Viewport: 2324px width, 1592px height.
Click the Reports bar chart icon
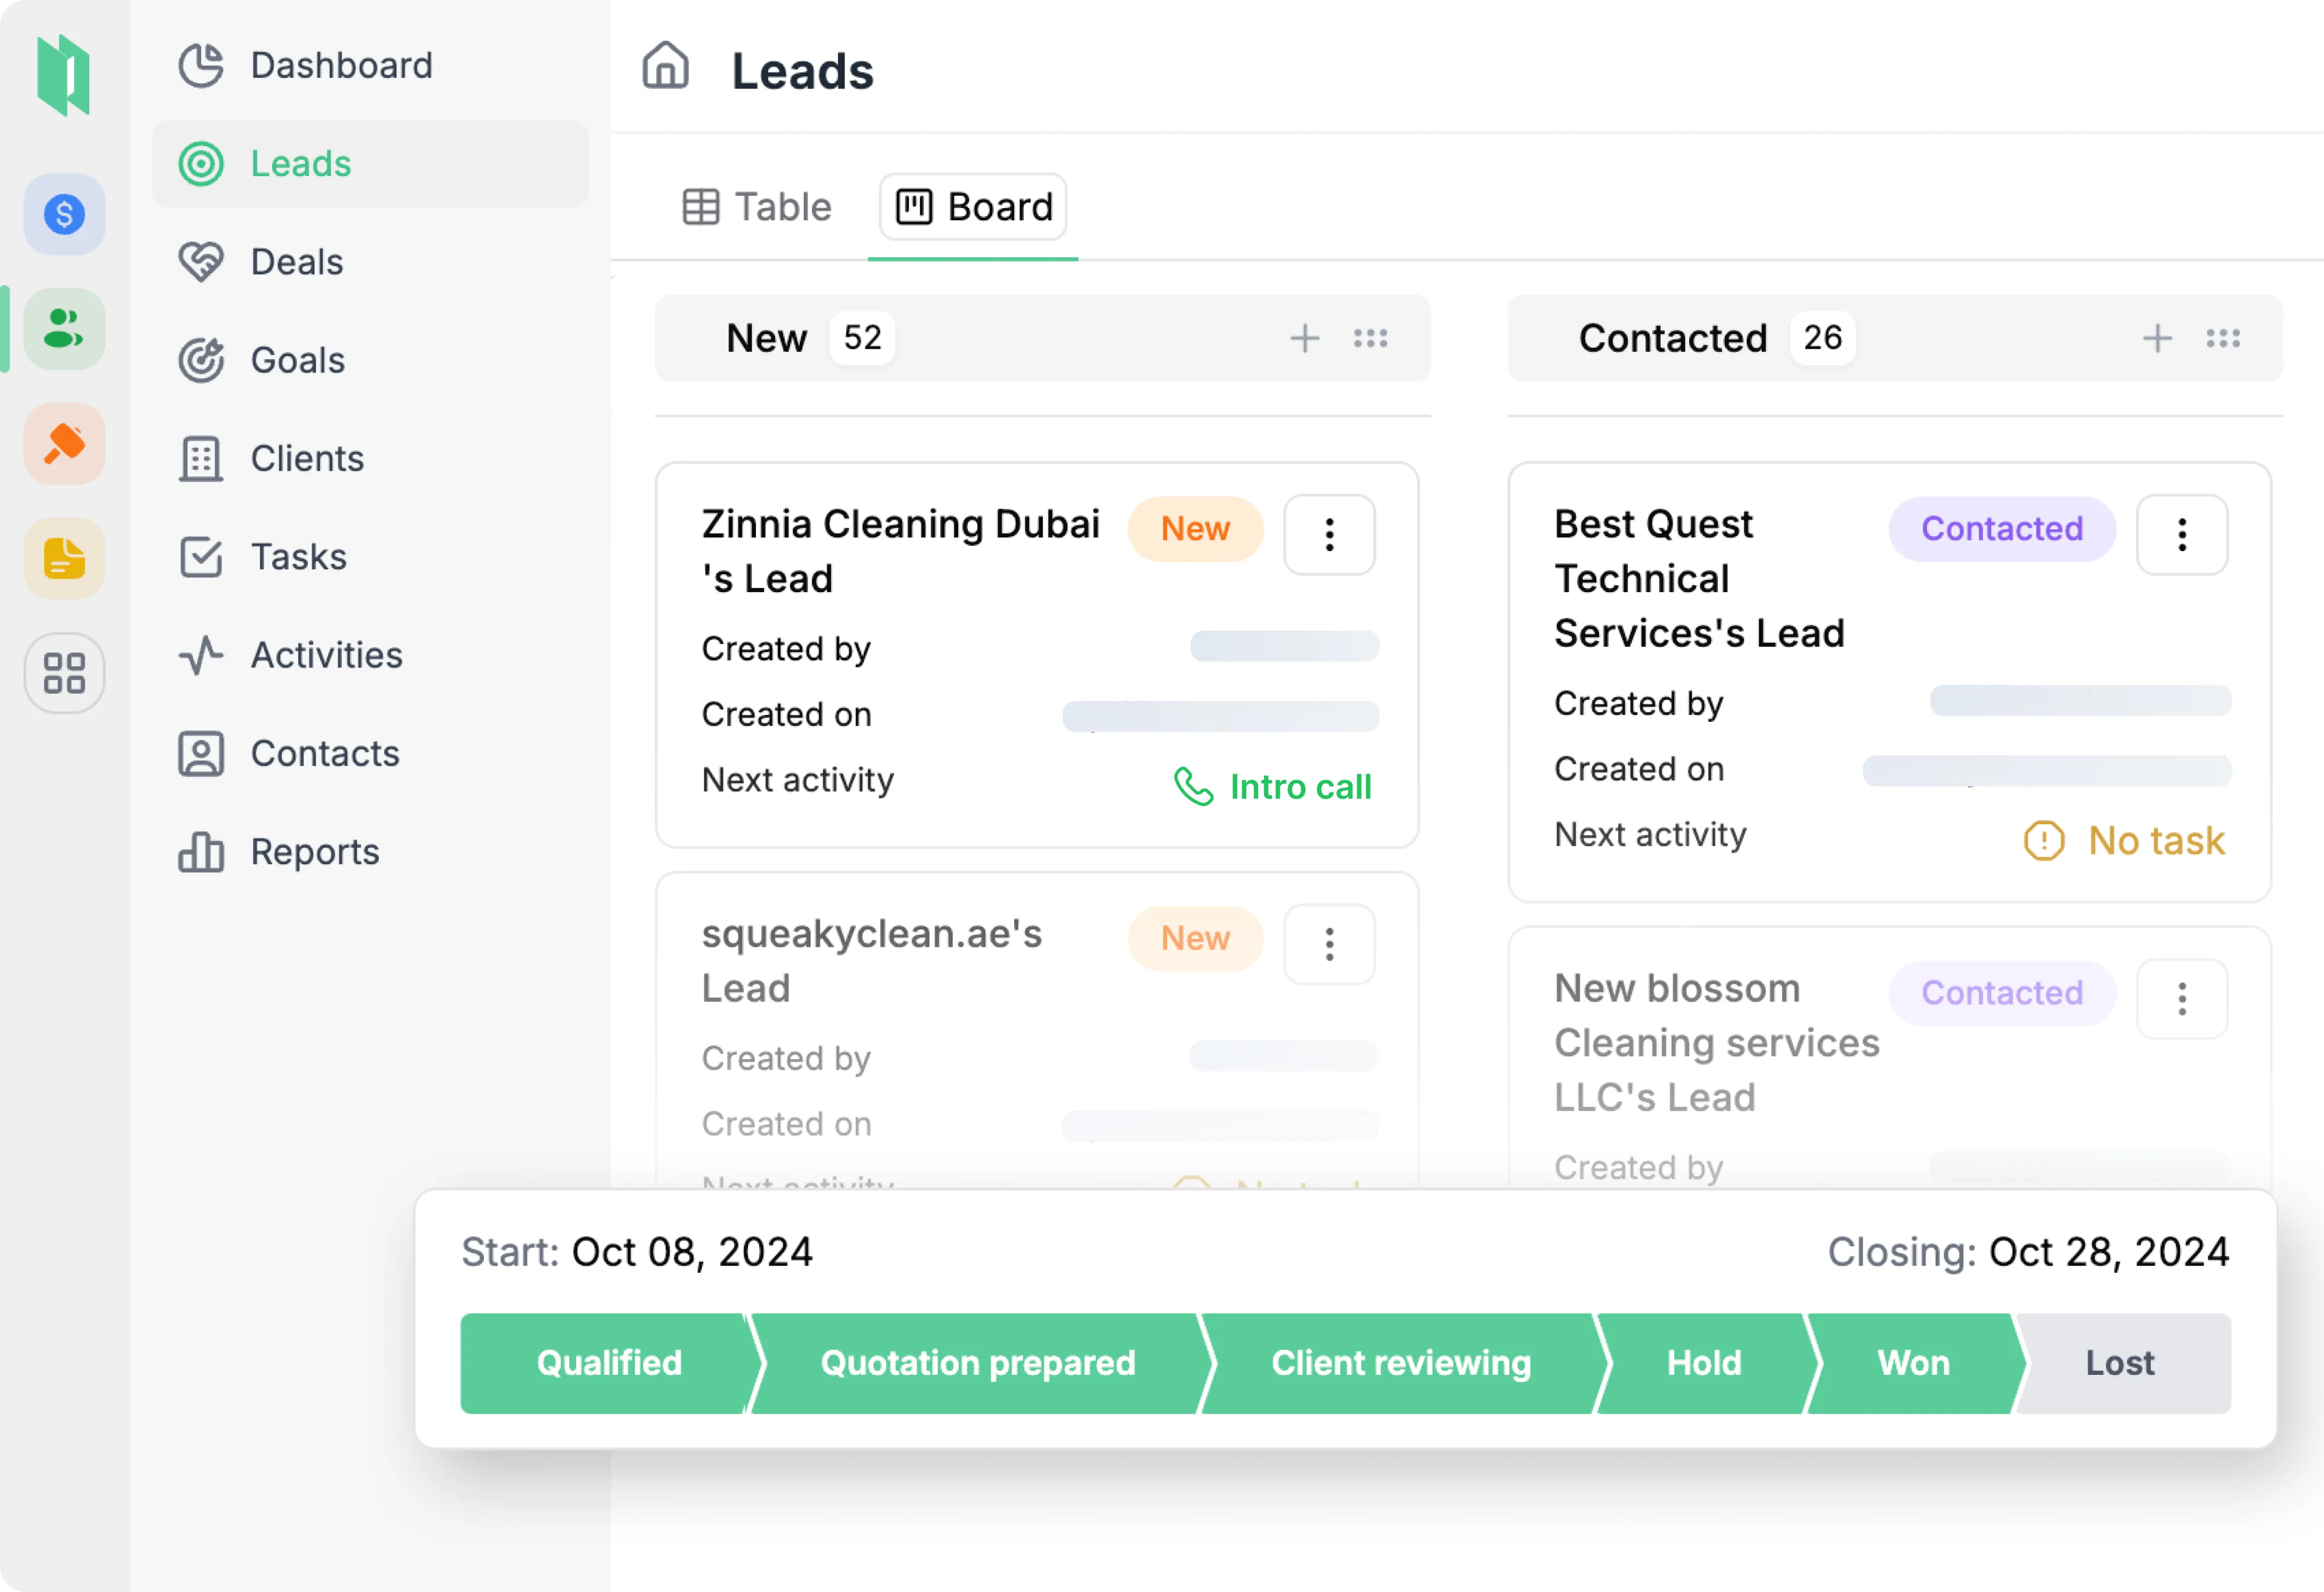(201, 852)
